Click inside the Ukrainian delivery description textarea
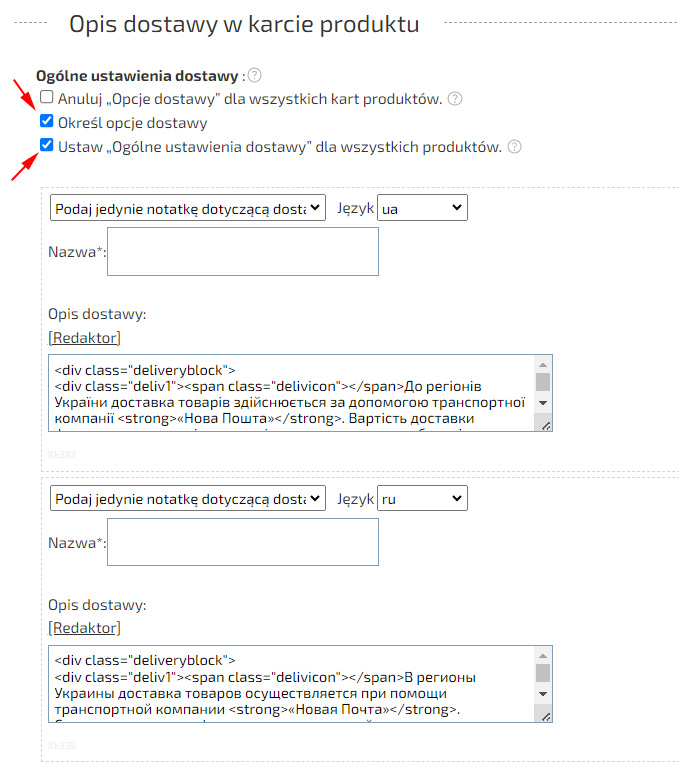 pos(290,392)
